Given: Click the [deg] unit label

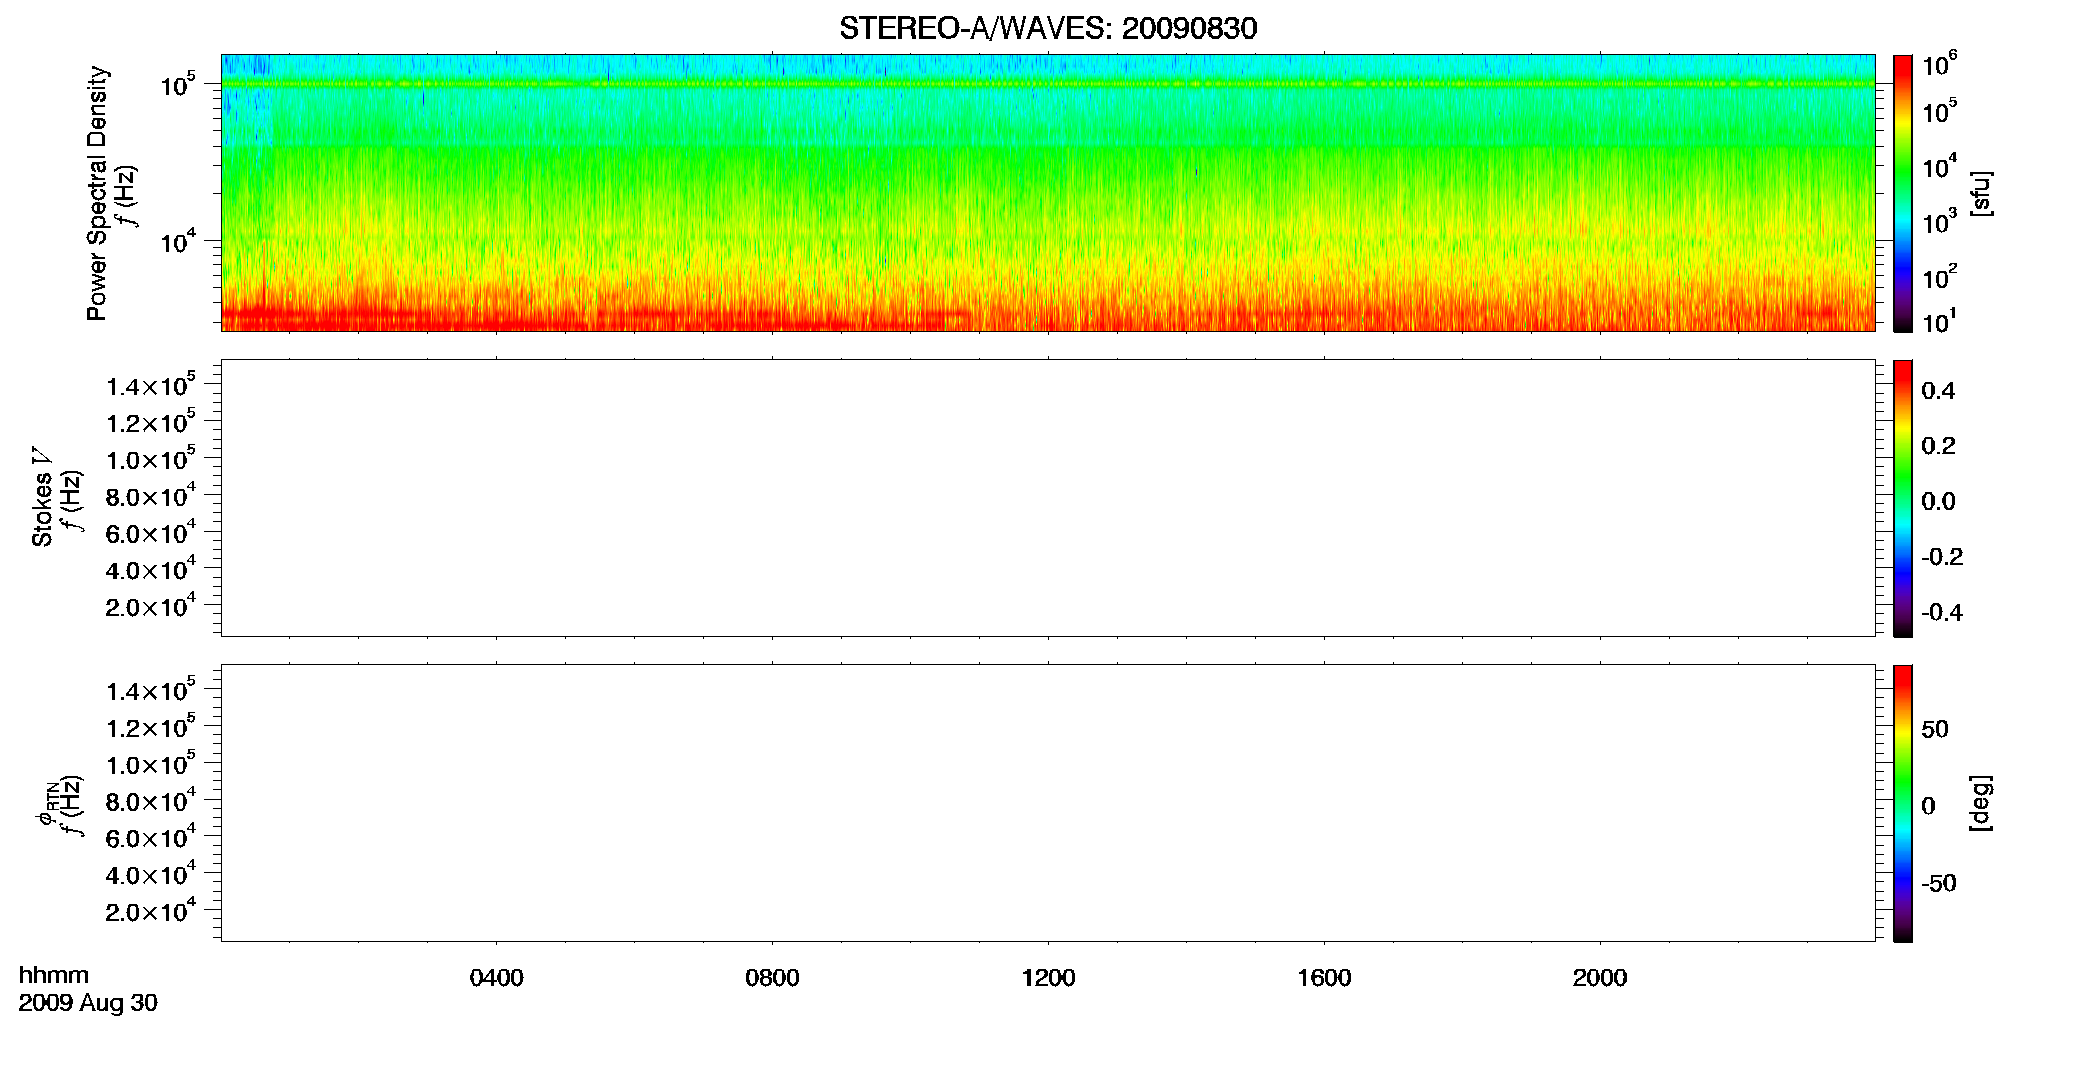Looking at the screenshot, I should point(1981,803).
